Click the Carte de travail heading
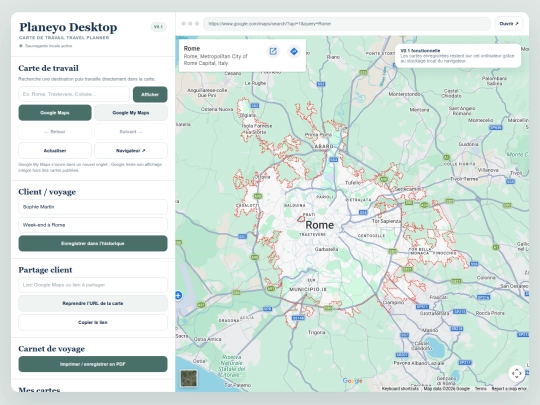Screen dimensions: 540x405 (48, 68)
